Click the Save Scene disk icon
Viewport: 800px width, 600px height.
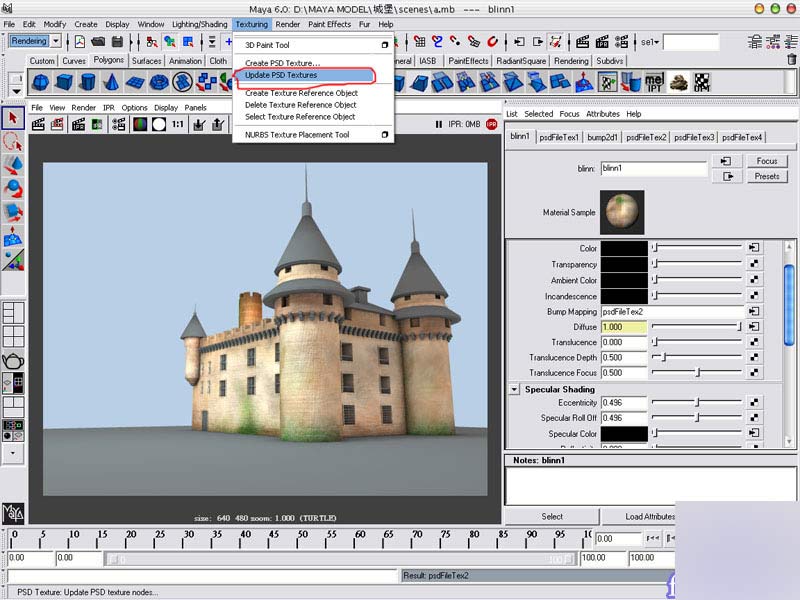(x=117, y=42)
